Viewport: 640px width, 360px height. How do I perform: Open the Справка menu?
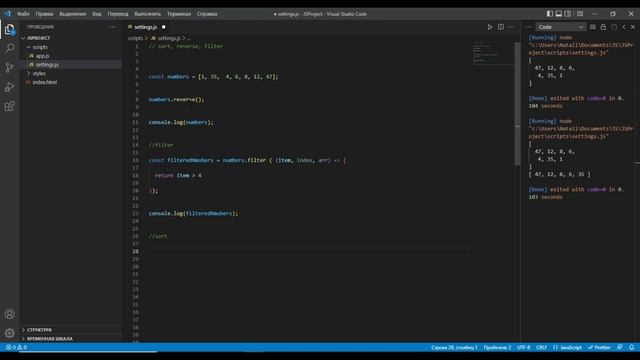pyautogui.click(x=207, y=14)
